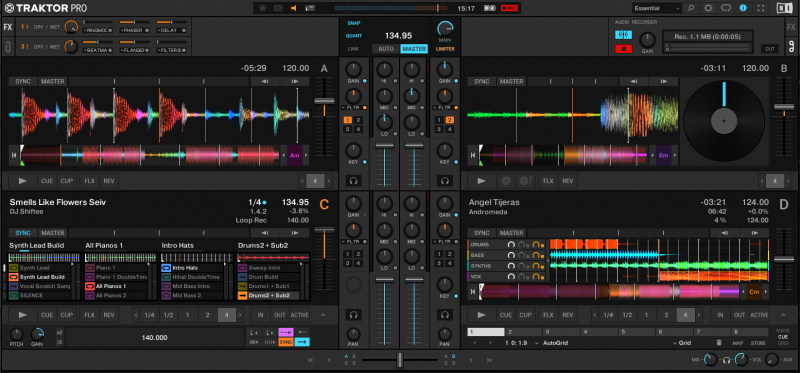Click crossfader fast-right double arrow
This screenshot has height=373, width=800.
489,360
